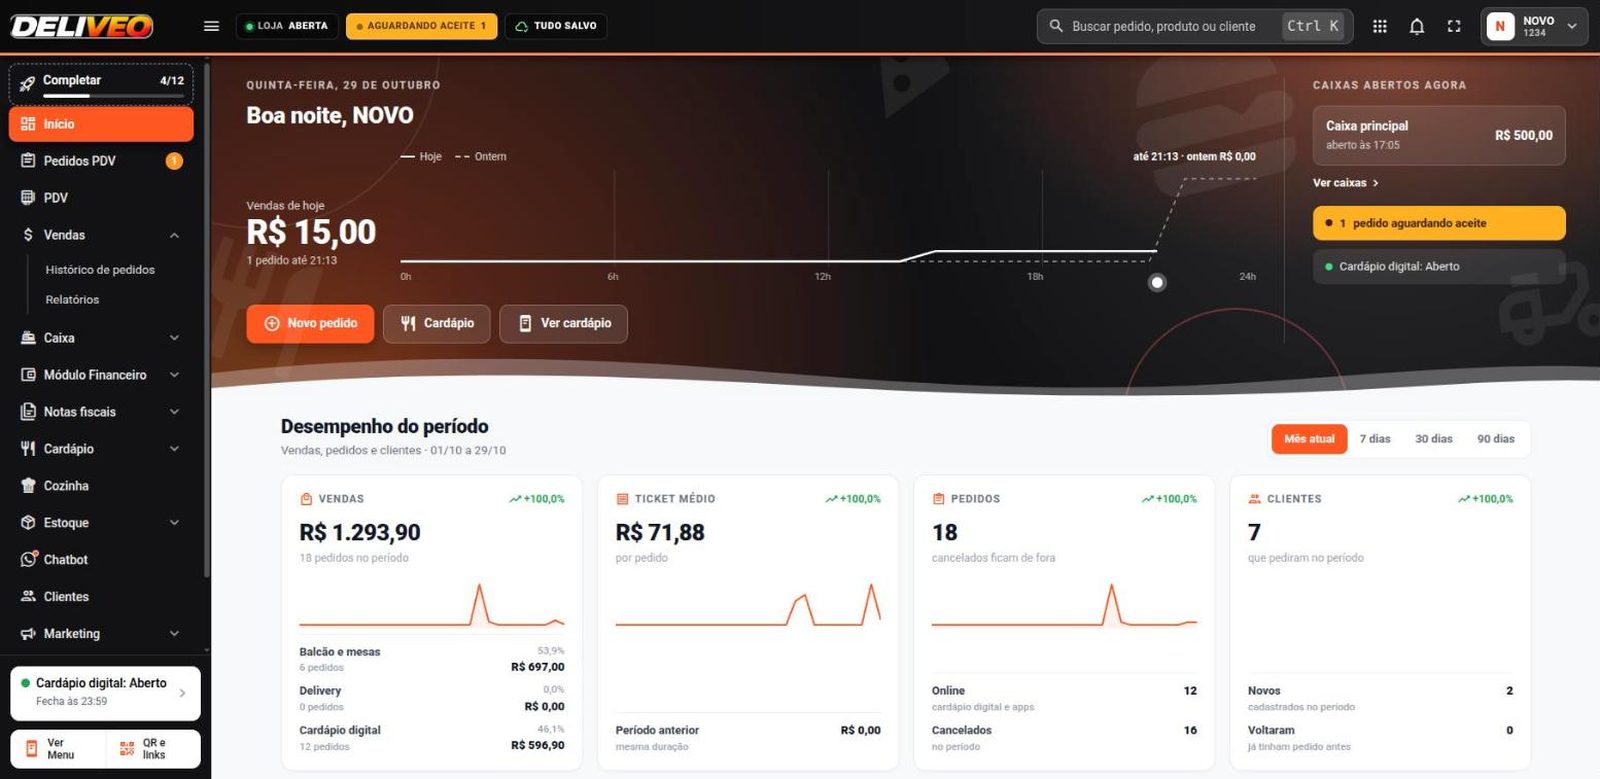This screenshot has height=779, width=1600.
Task: Open Histórico de pedidos
Action: [x=100, y=270]
